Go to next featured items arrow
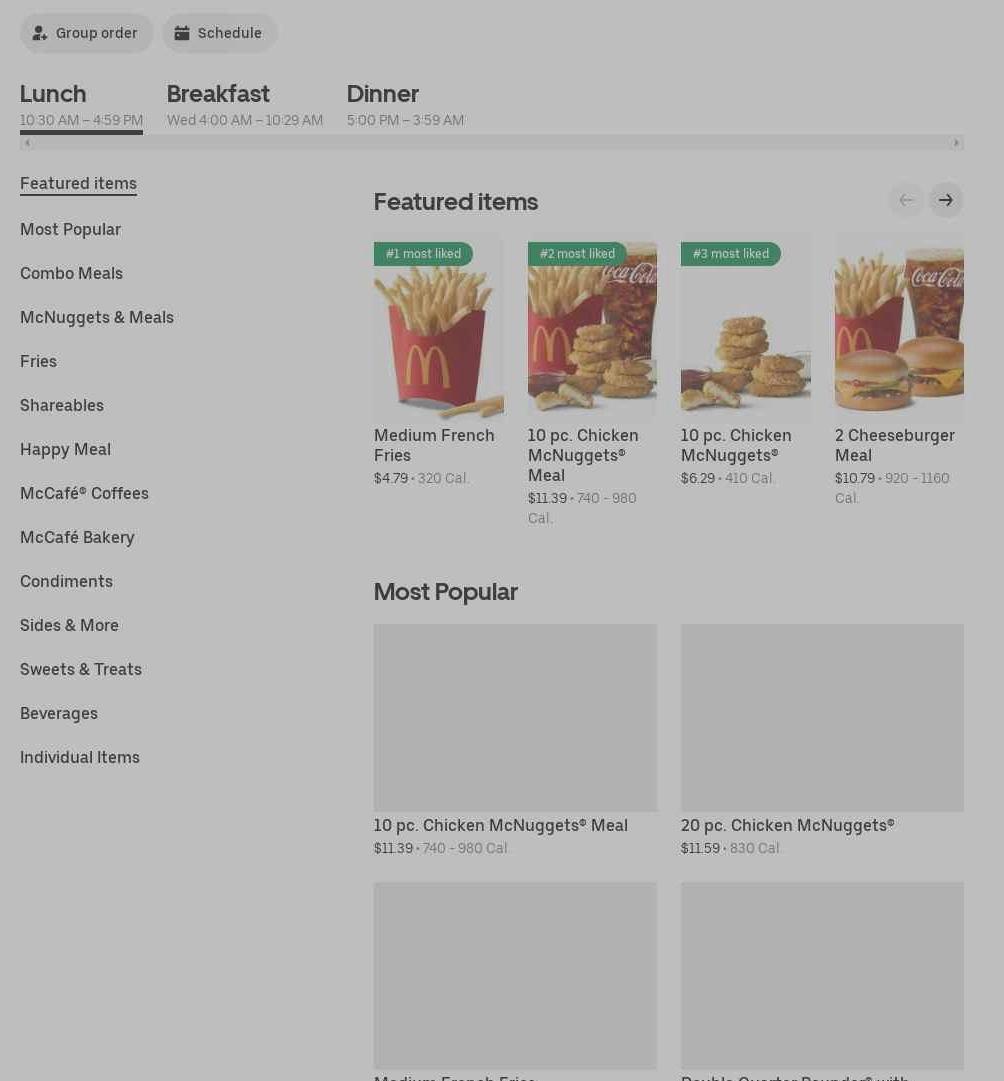 tap(945, 200)
